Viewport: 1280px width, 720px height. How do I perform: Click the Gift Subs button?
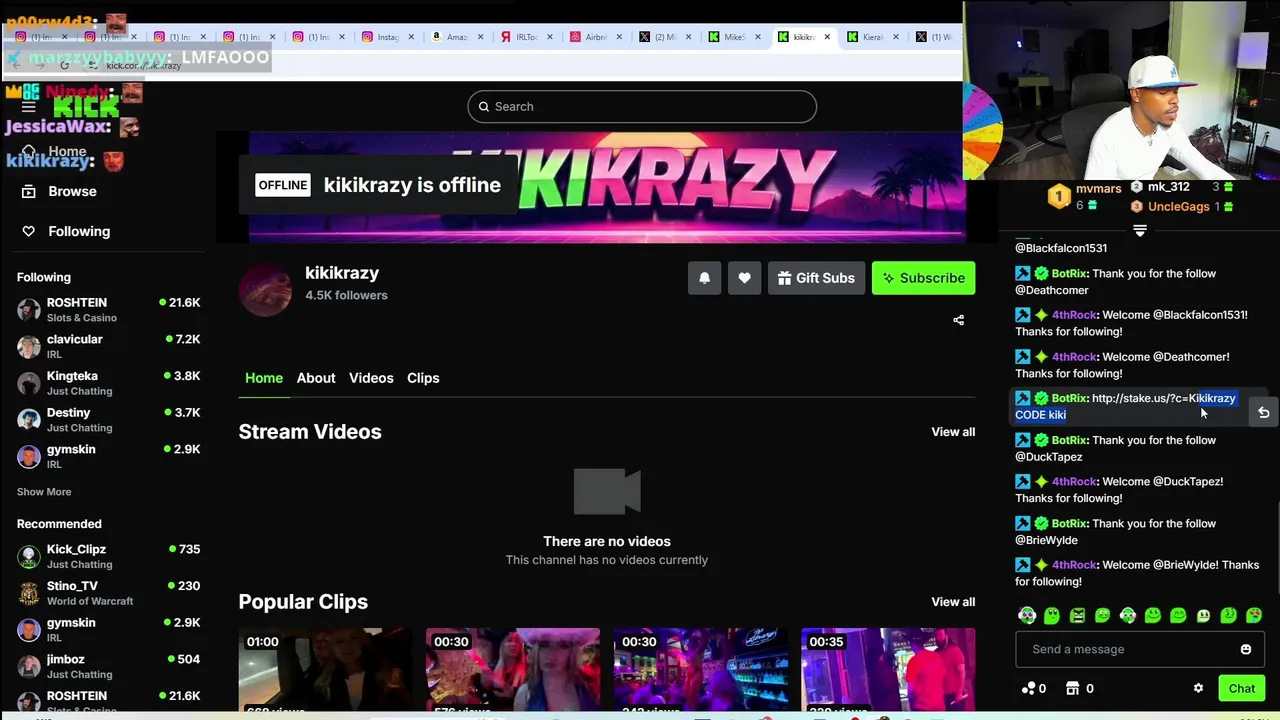[816, 278]
